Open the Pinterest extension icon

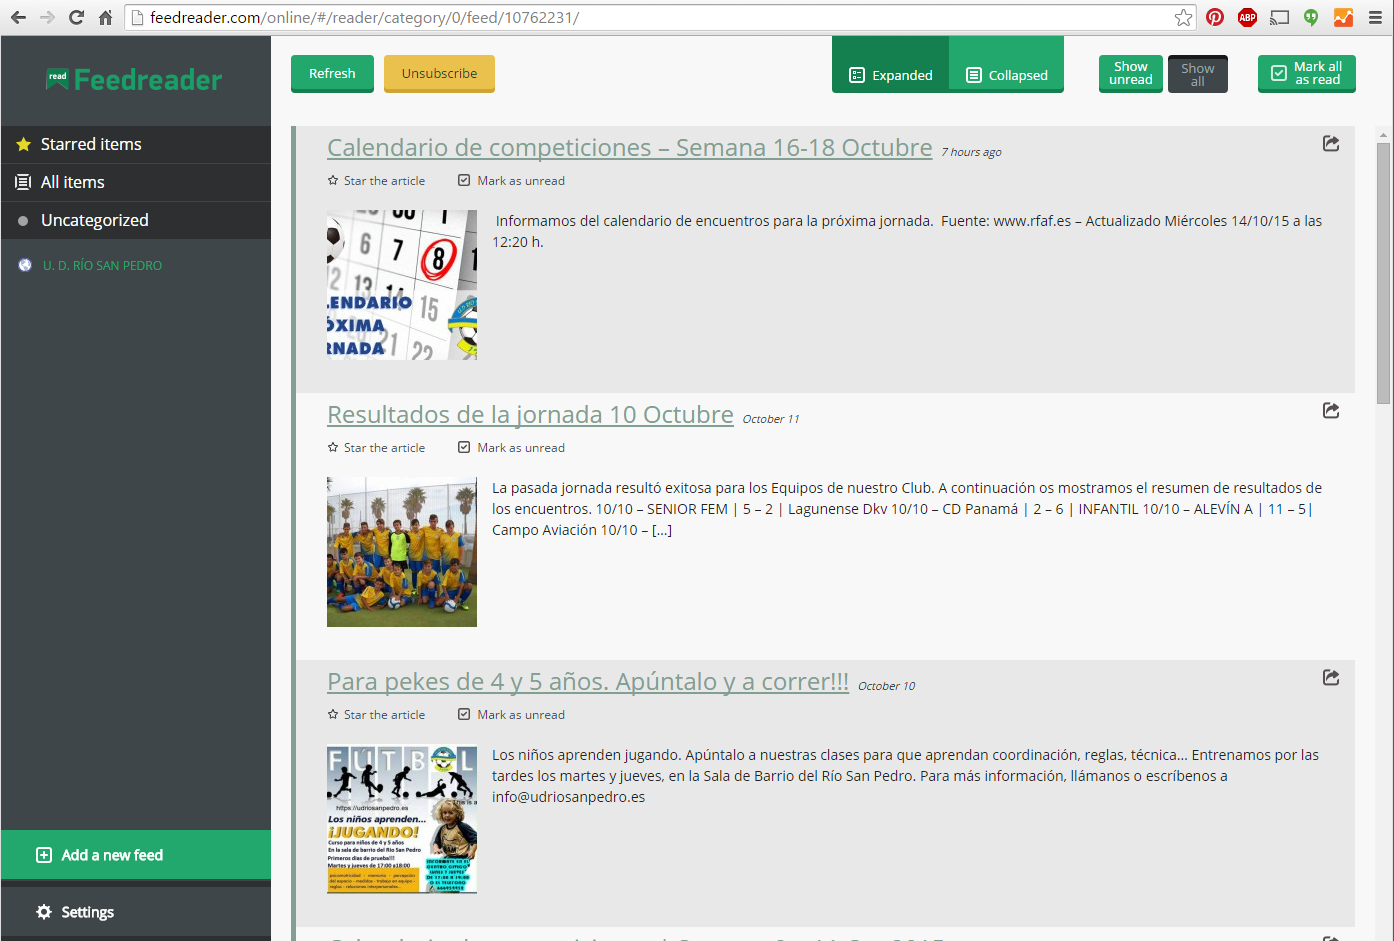pyautogui.click(x=1215, y=17)
